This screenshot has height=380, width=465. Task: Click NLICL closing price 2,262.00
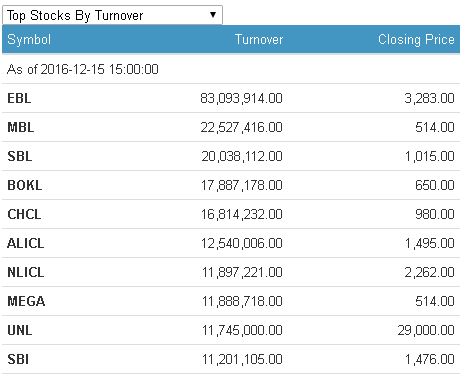point(429,272)
